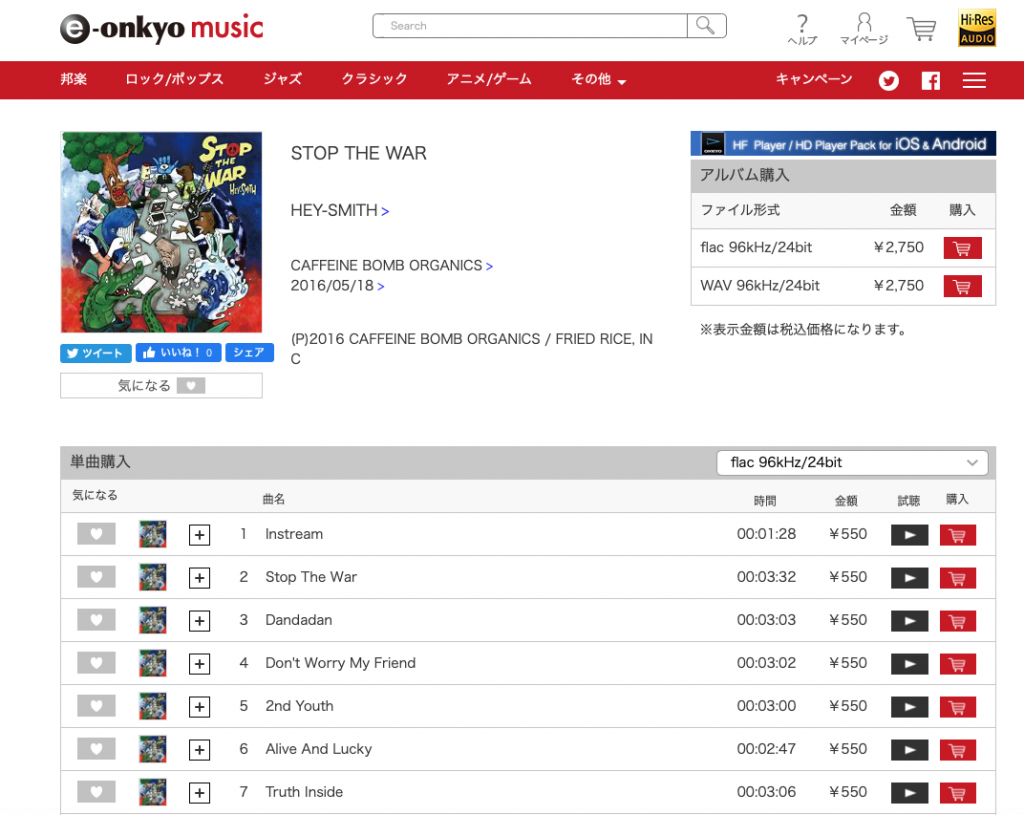Click the Instream track thumbnail
Viewport: 1024px width, 815px height.
153,534
